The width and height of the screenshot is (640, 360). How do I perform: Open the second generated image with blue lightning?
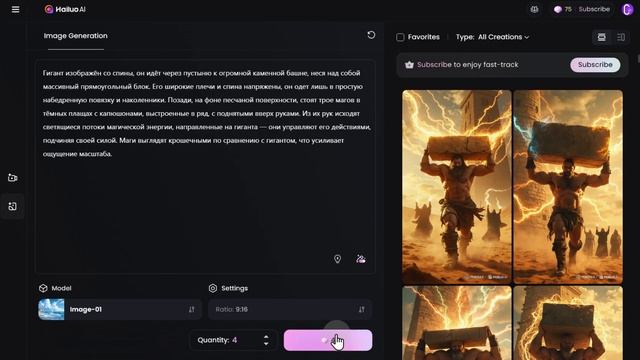[568, 187]
